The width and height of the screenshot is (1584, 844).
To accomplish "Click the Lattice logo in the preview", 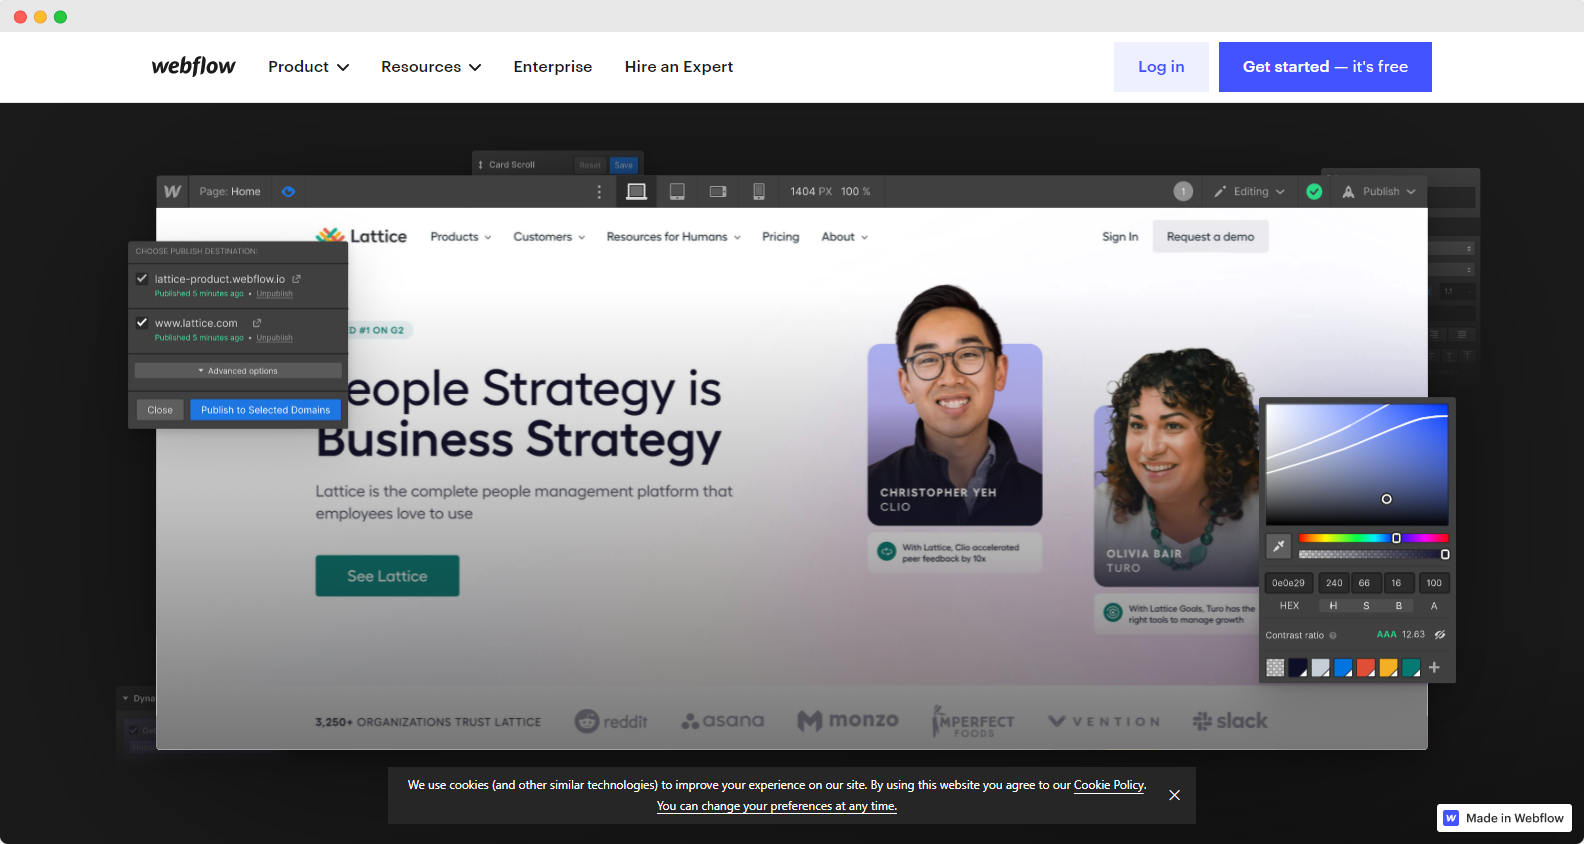I will pyautogui.click(x=361, y=236).
